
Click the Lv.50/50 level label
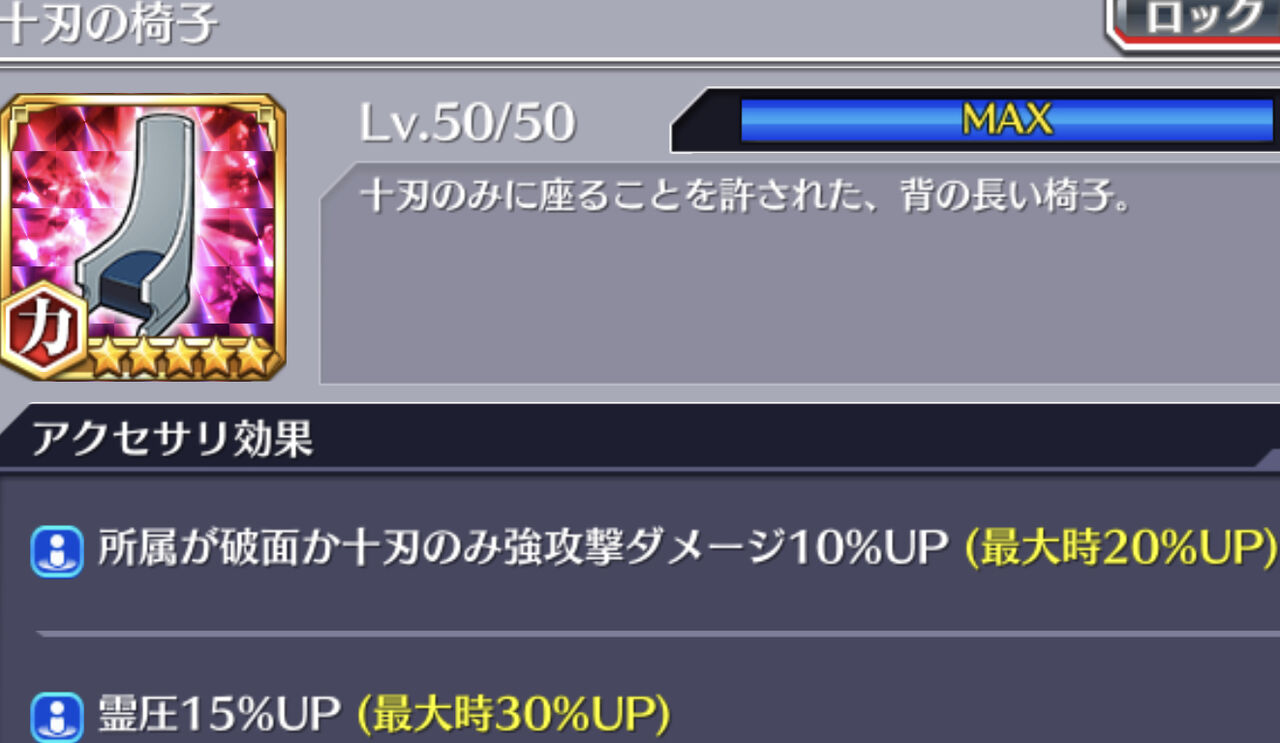pyautogui.click(x=467, y=122)
